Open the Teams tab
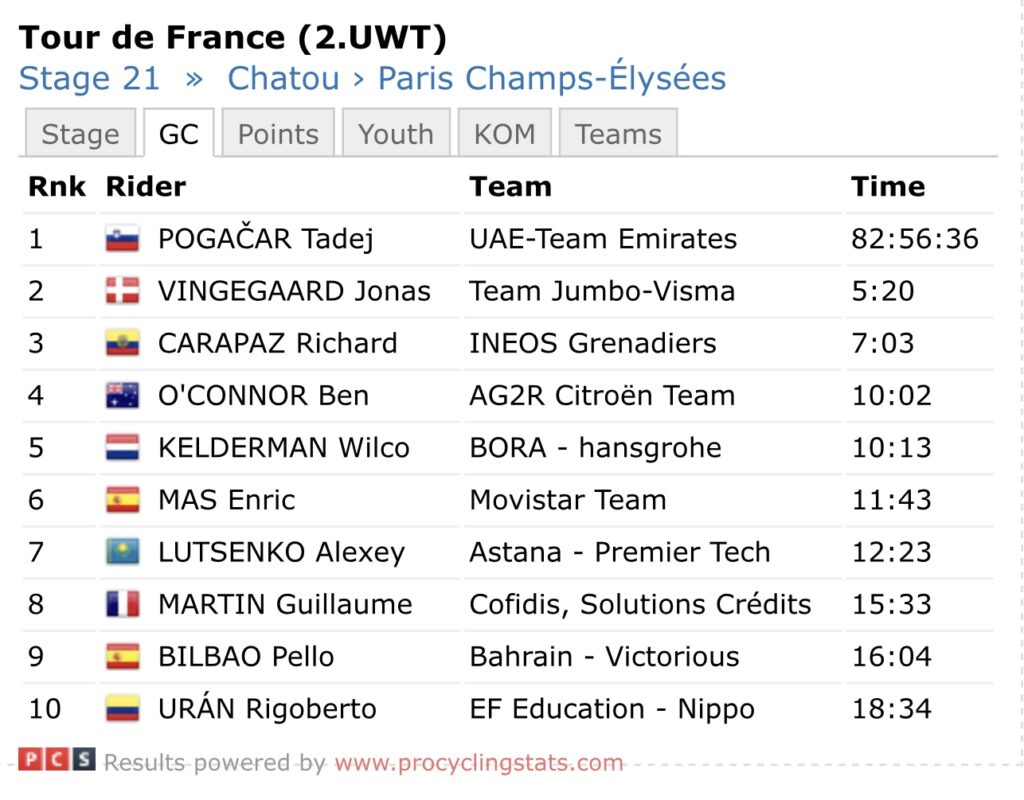 click(618, 134)
